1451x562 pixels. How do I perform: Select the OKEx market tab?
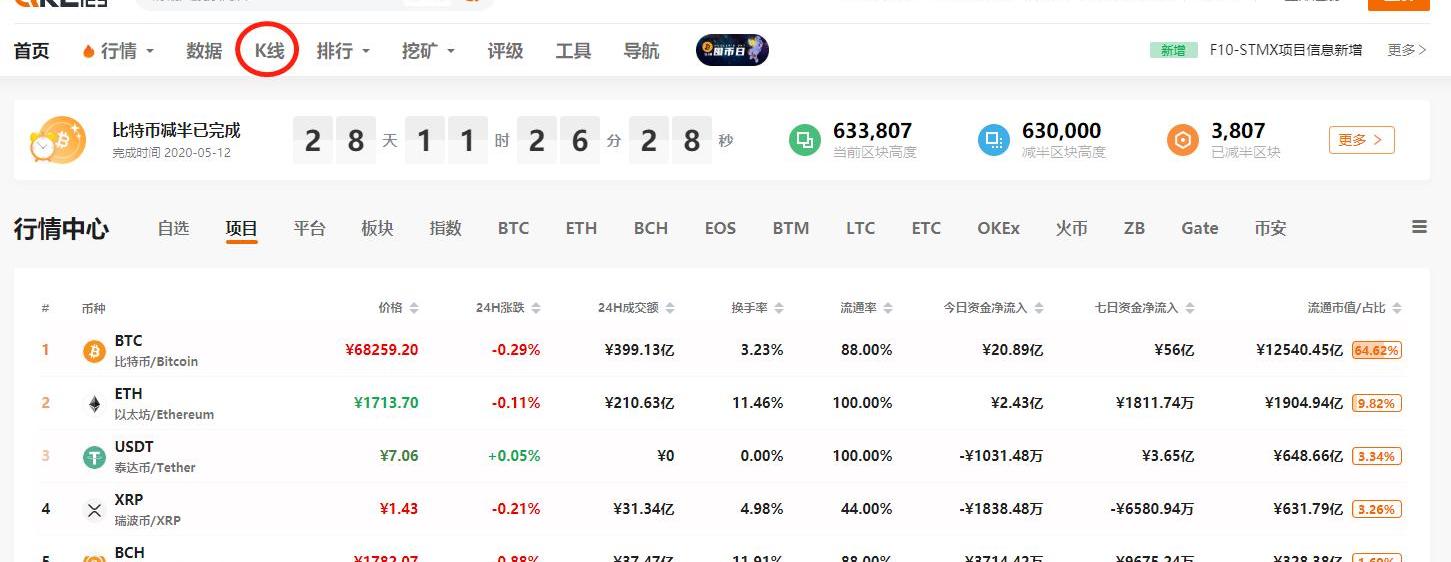pyautogui.click(x=998, y=229)
